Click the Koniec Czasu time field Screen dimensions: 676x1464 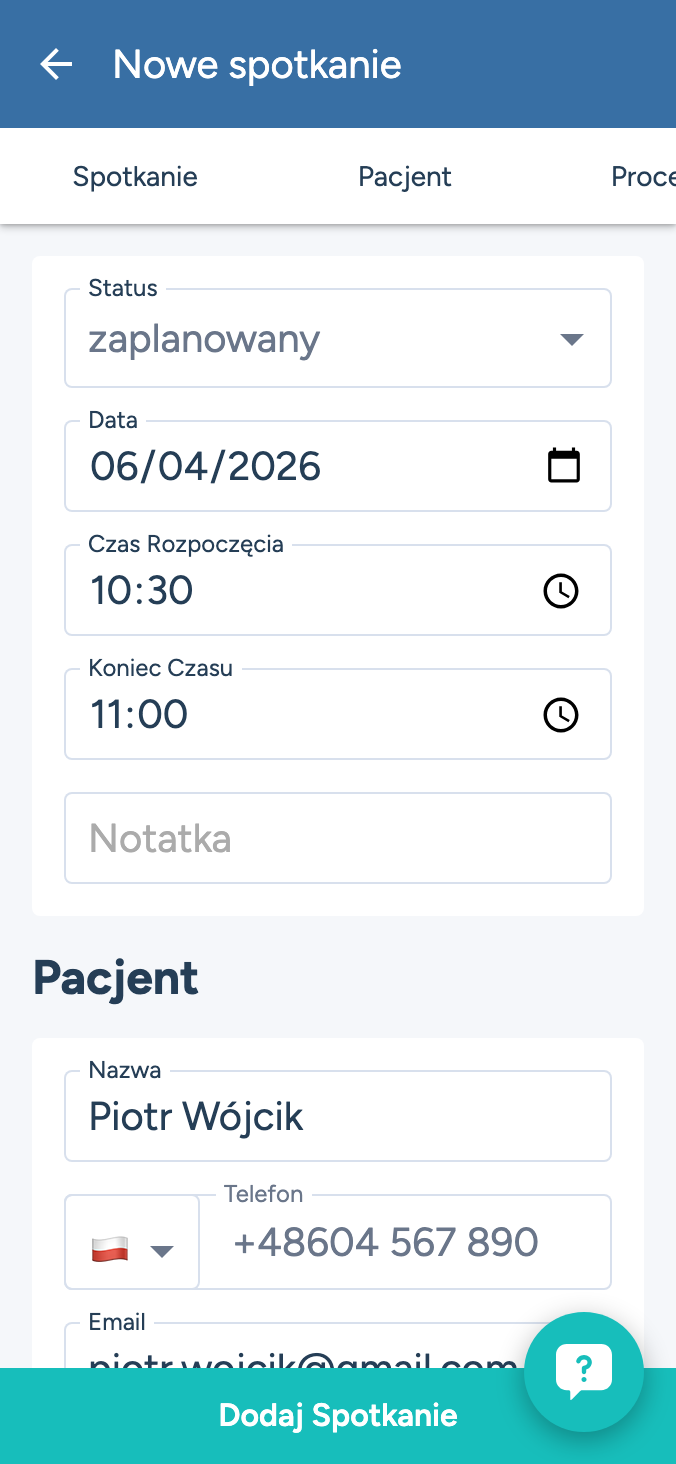300,715
